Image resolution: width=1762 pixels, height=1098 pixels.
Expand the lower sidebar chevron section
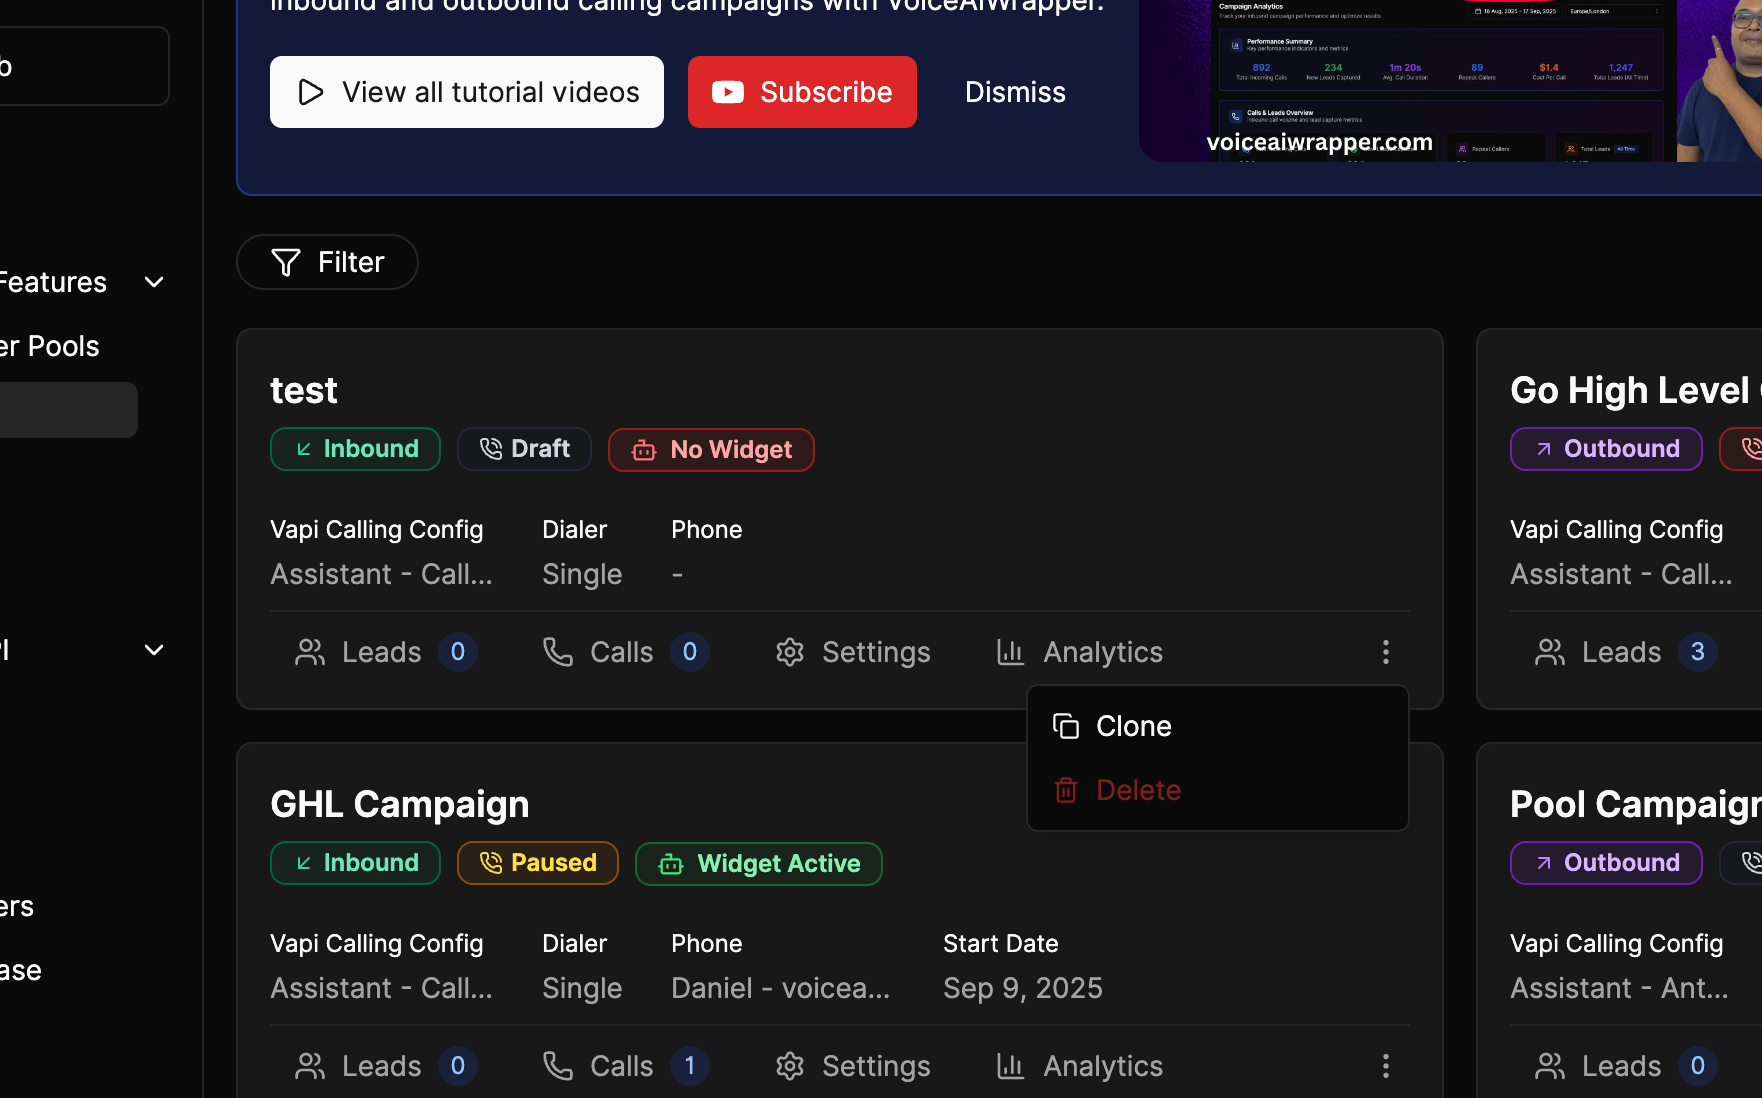coord(154,650)
